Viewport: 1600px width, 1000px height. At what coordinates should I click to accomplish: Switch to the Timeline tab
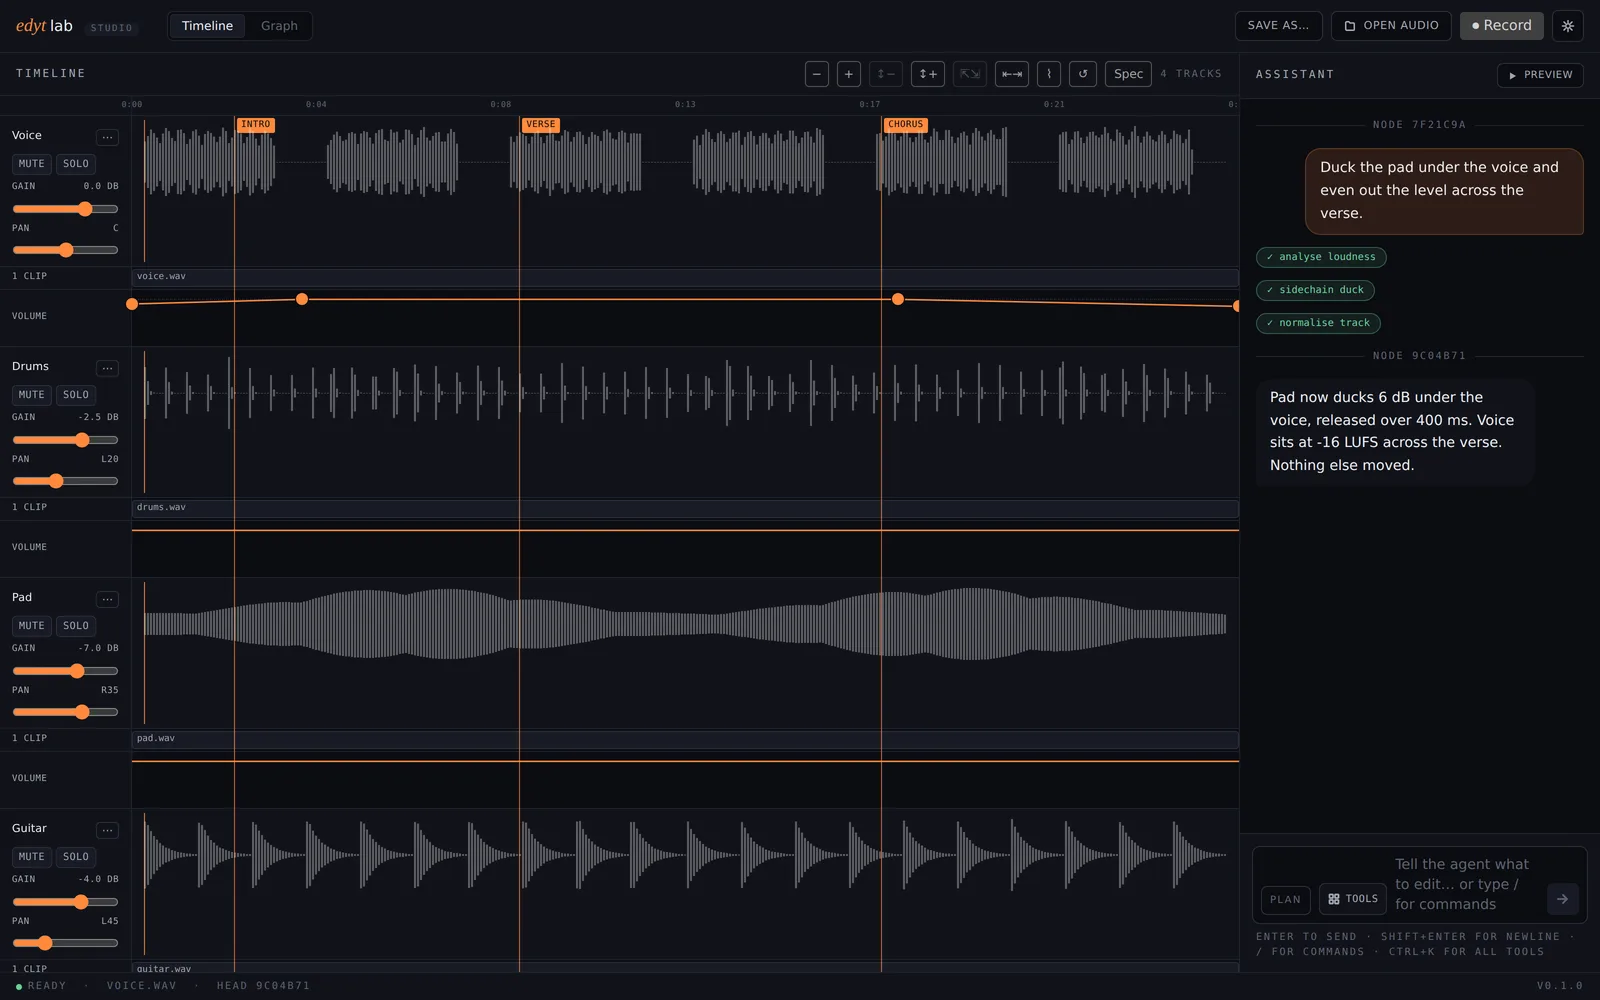[207, 26]
